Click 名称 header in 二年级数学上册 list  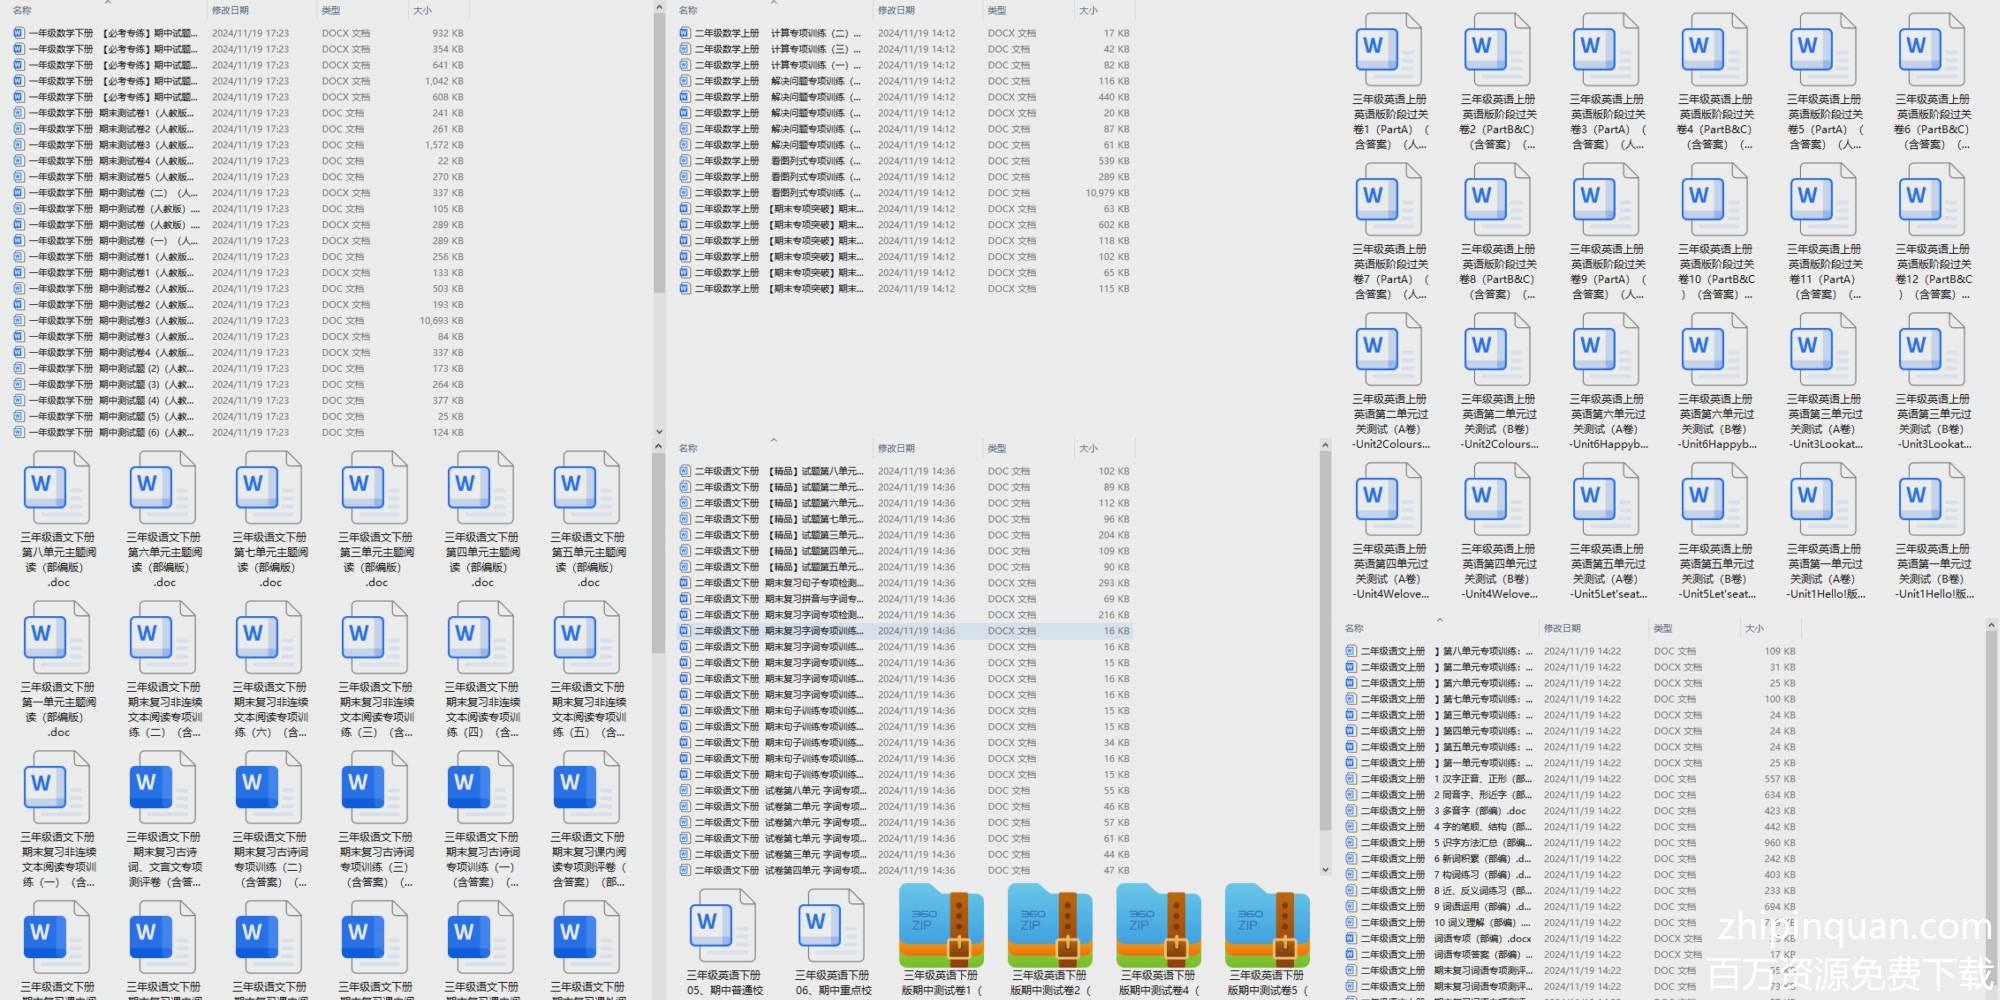[x=688, y=10]
